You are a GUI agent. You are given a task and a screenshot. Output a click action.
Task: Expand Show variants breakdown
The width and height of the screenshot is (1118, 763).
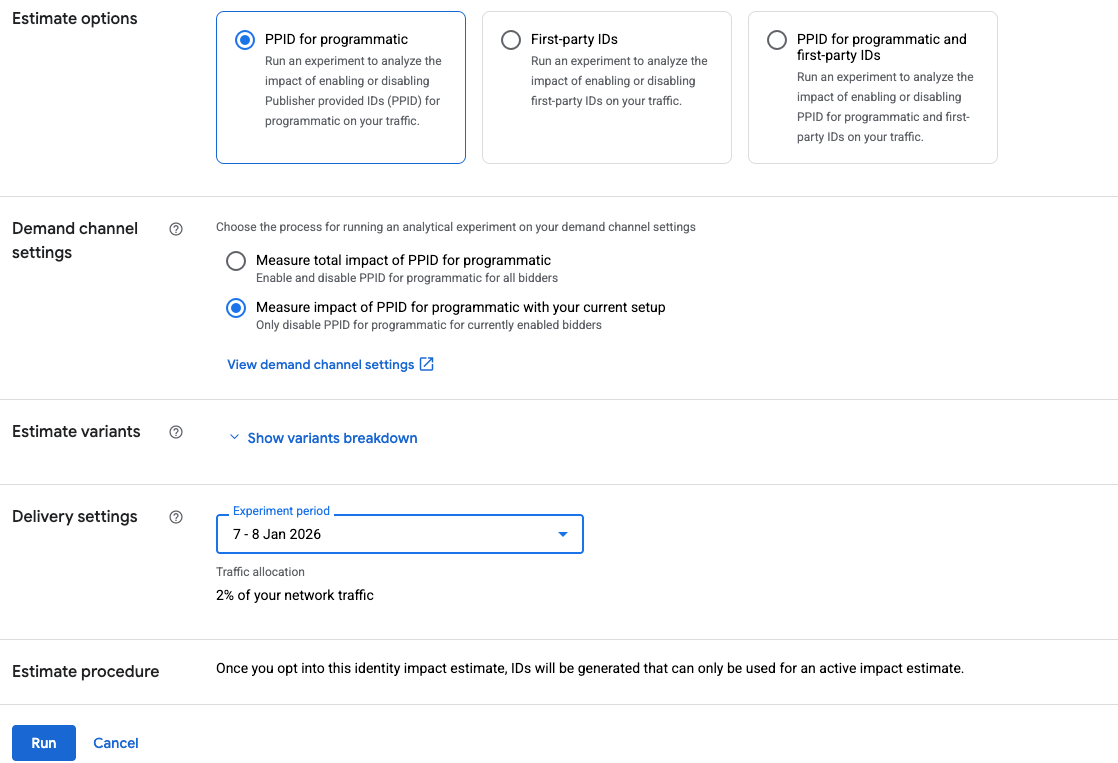tap(332, 438)
